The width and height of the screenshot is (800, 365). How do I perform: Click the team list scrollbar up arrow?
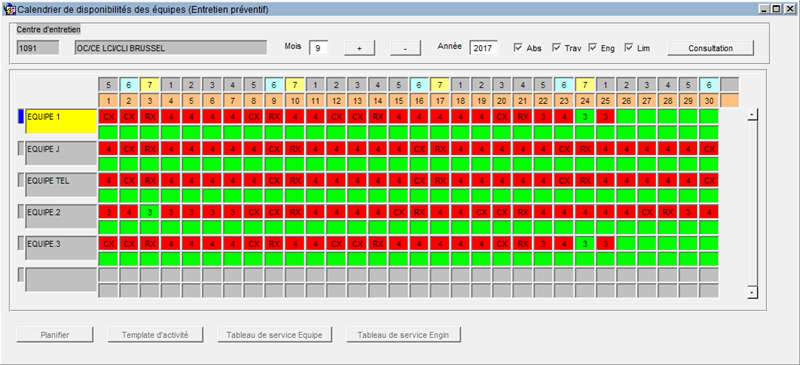(752, 115)
